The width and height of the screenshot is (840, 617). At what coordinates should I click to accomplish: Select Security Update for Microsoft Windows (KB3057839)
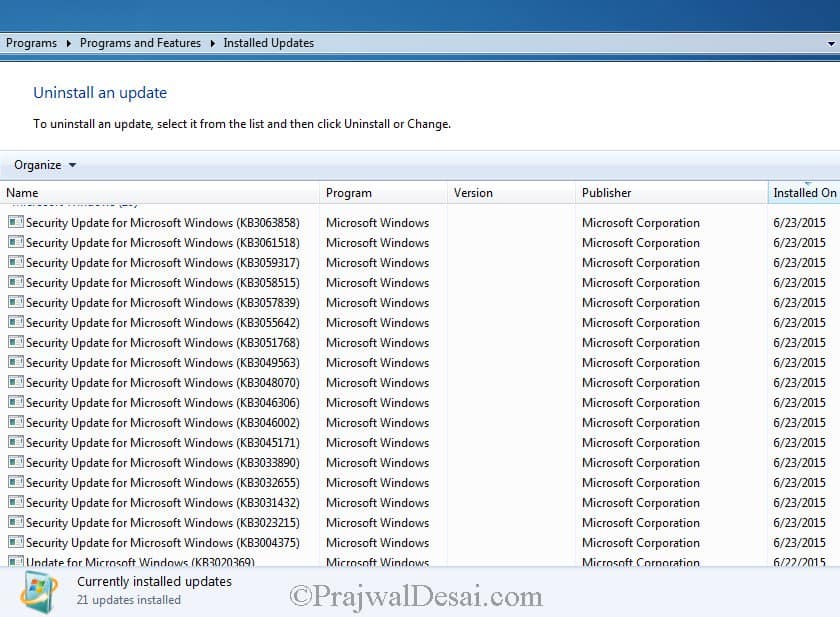(x=163, y=303)
